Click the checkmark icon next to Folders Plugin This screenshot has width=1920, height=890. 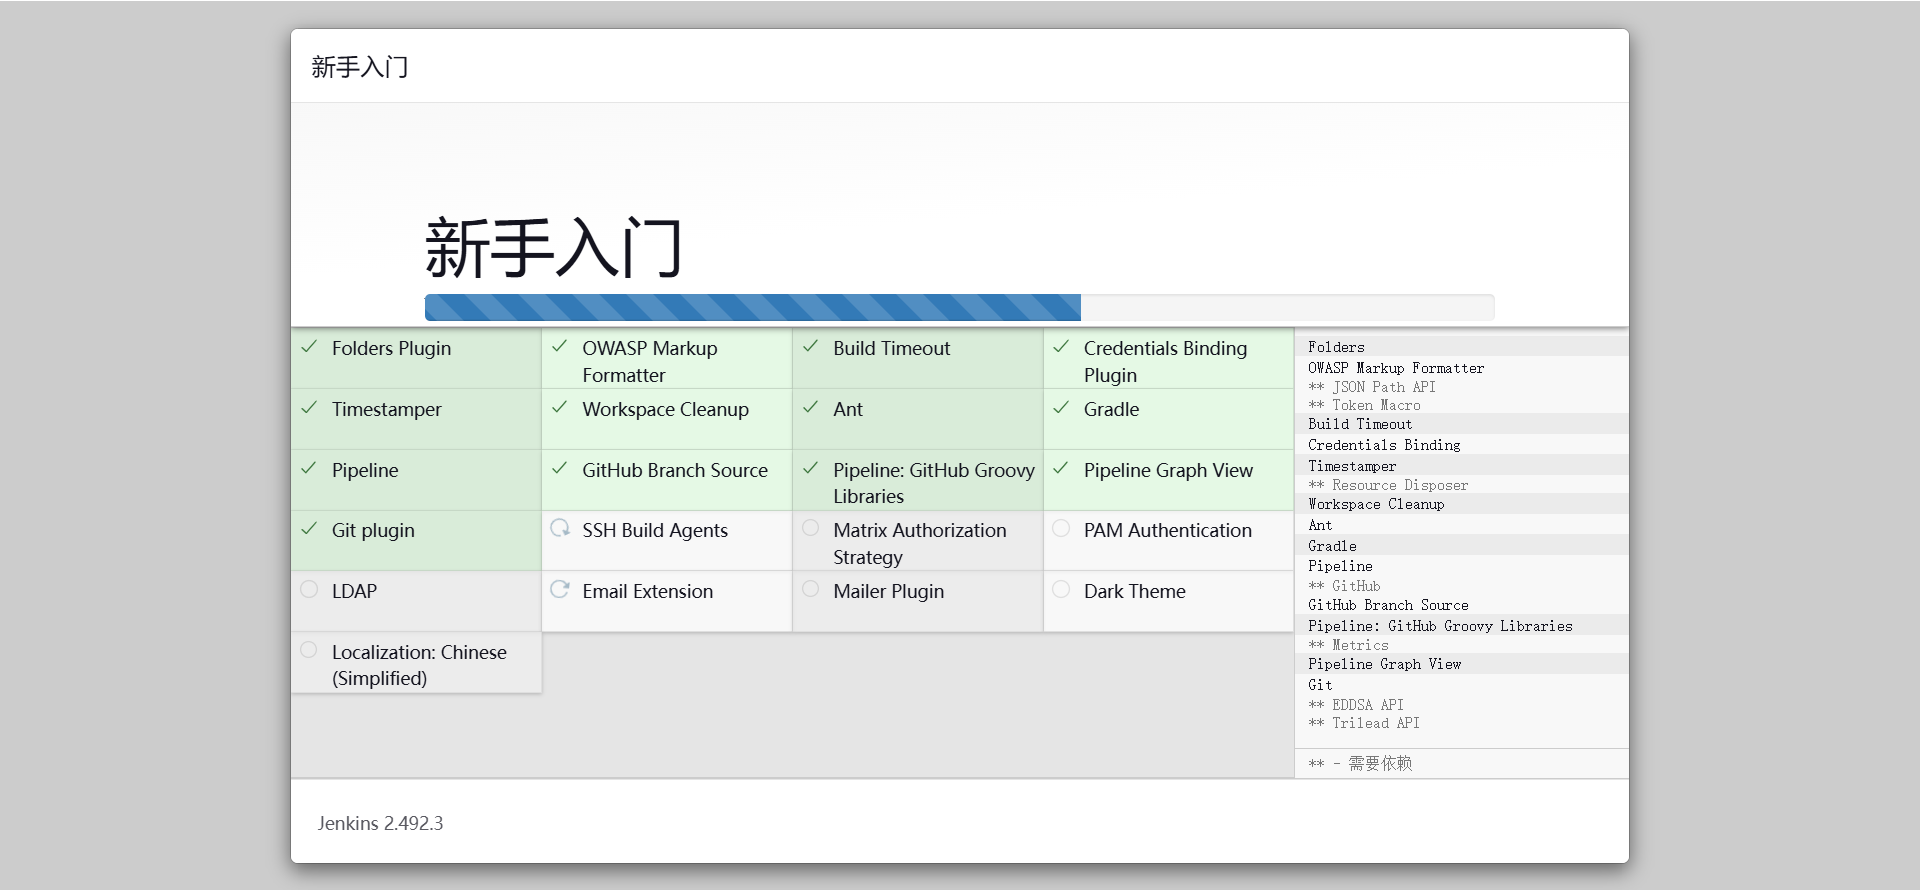pyautogui.click(x=309, y=347)
